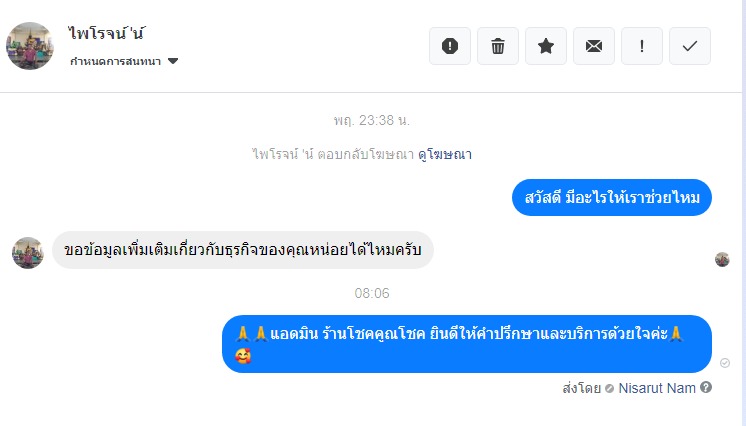Viewport: 746px width, 426px height.
Task: Mark conversation done with checkmark button
Action: tap(690, 46)
